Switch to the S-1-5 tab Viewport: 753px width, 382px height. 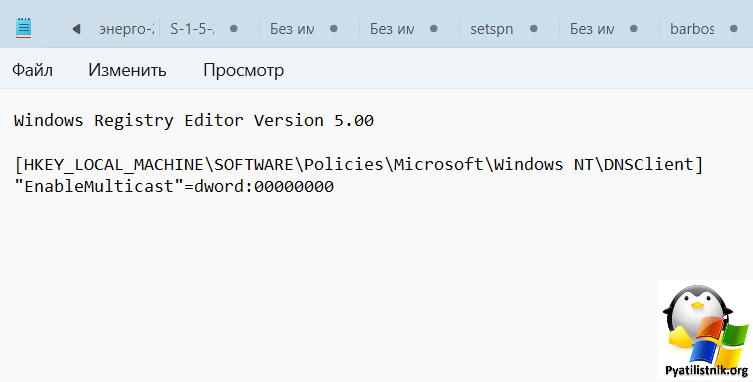click(193, 29)
